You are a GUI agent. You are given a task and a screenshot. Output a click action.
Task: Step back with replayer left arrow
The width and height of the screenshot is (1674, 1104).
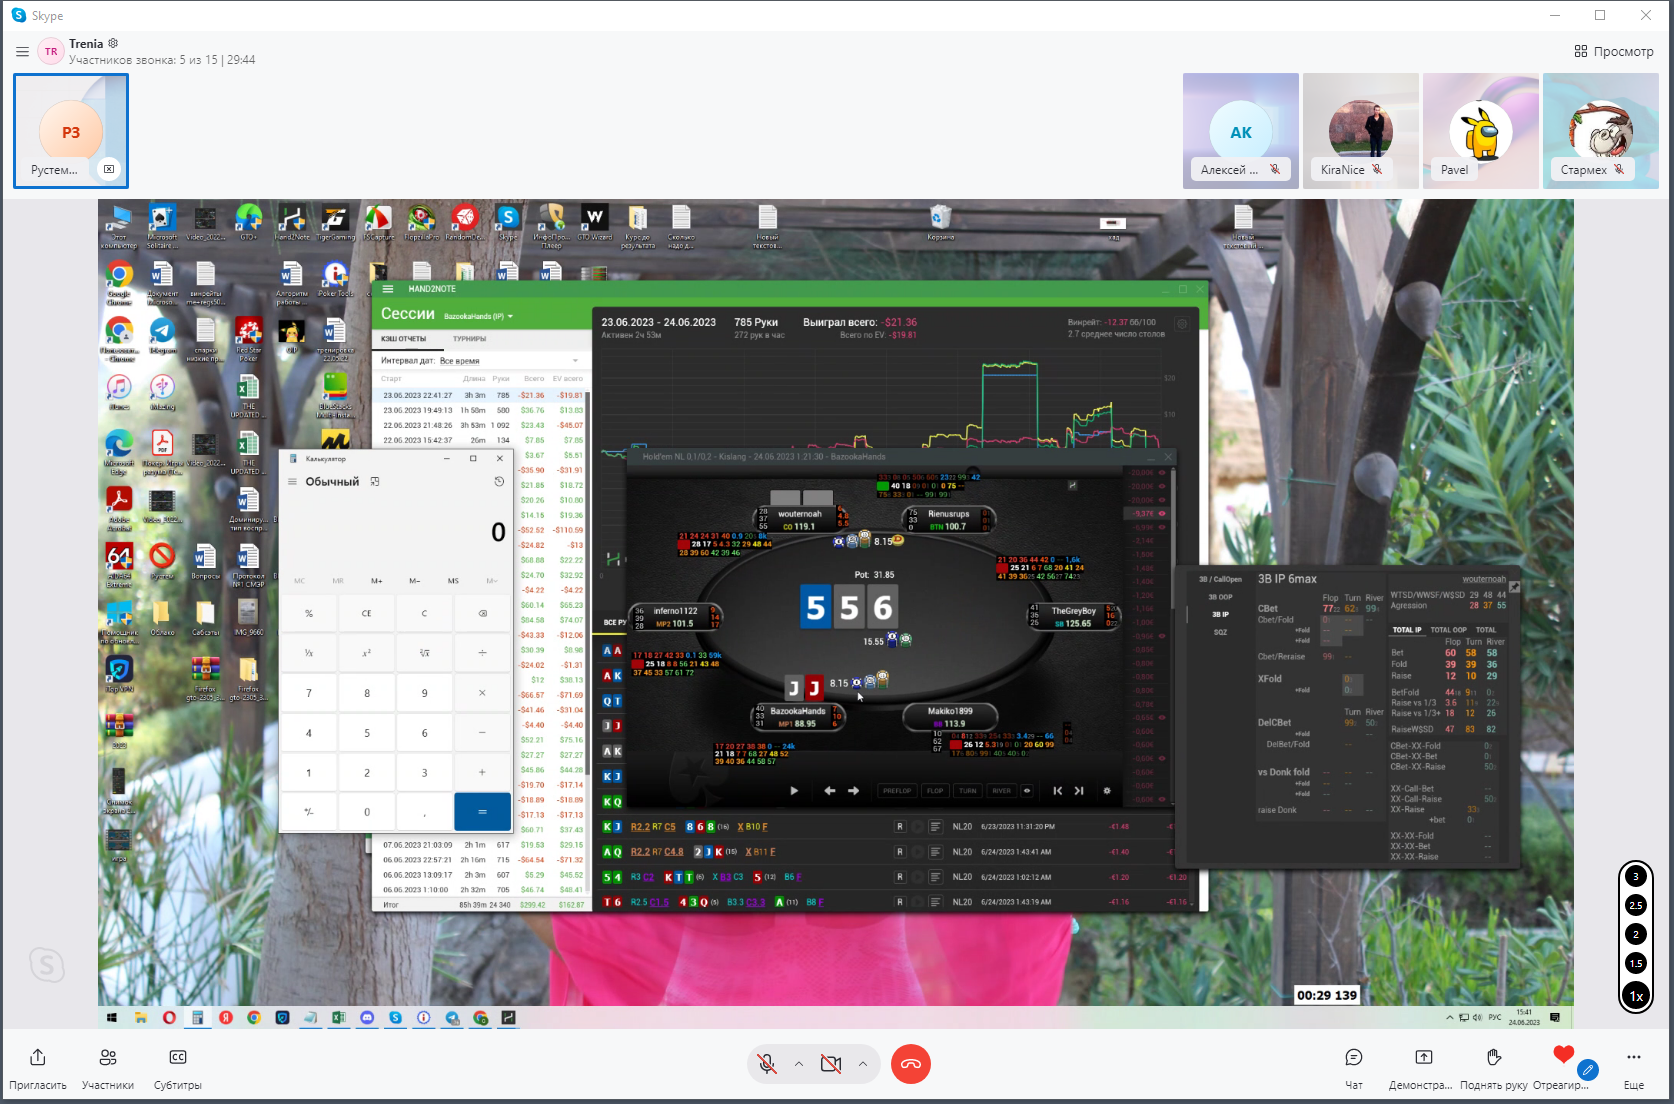(x=829, y=791)
